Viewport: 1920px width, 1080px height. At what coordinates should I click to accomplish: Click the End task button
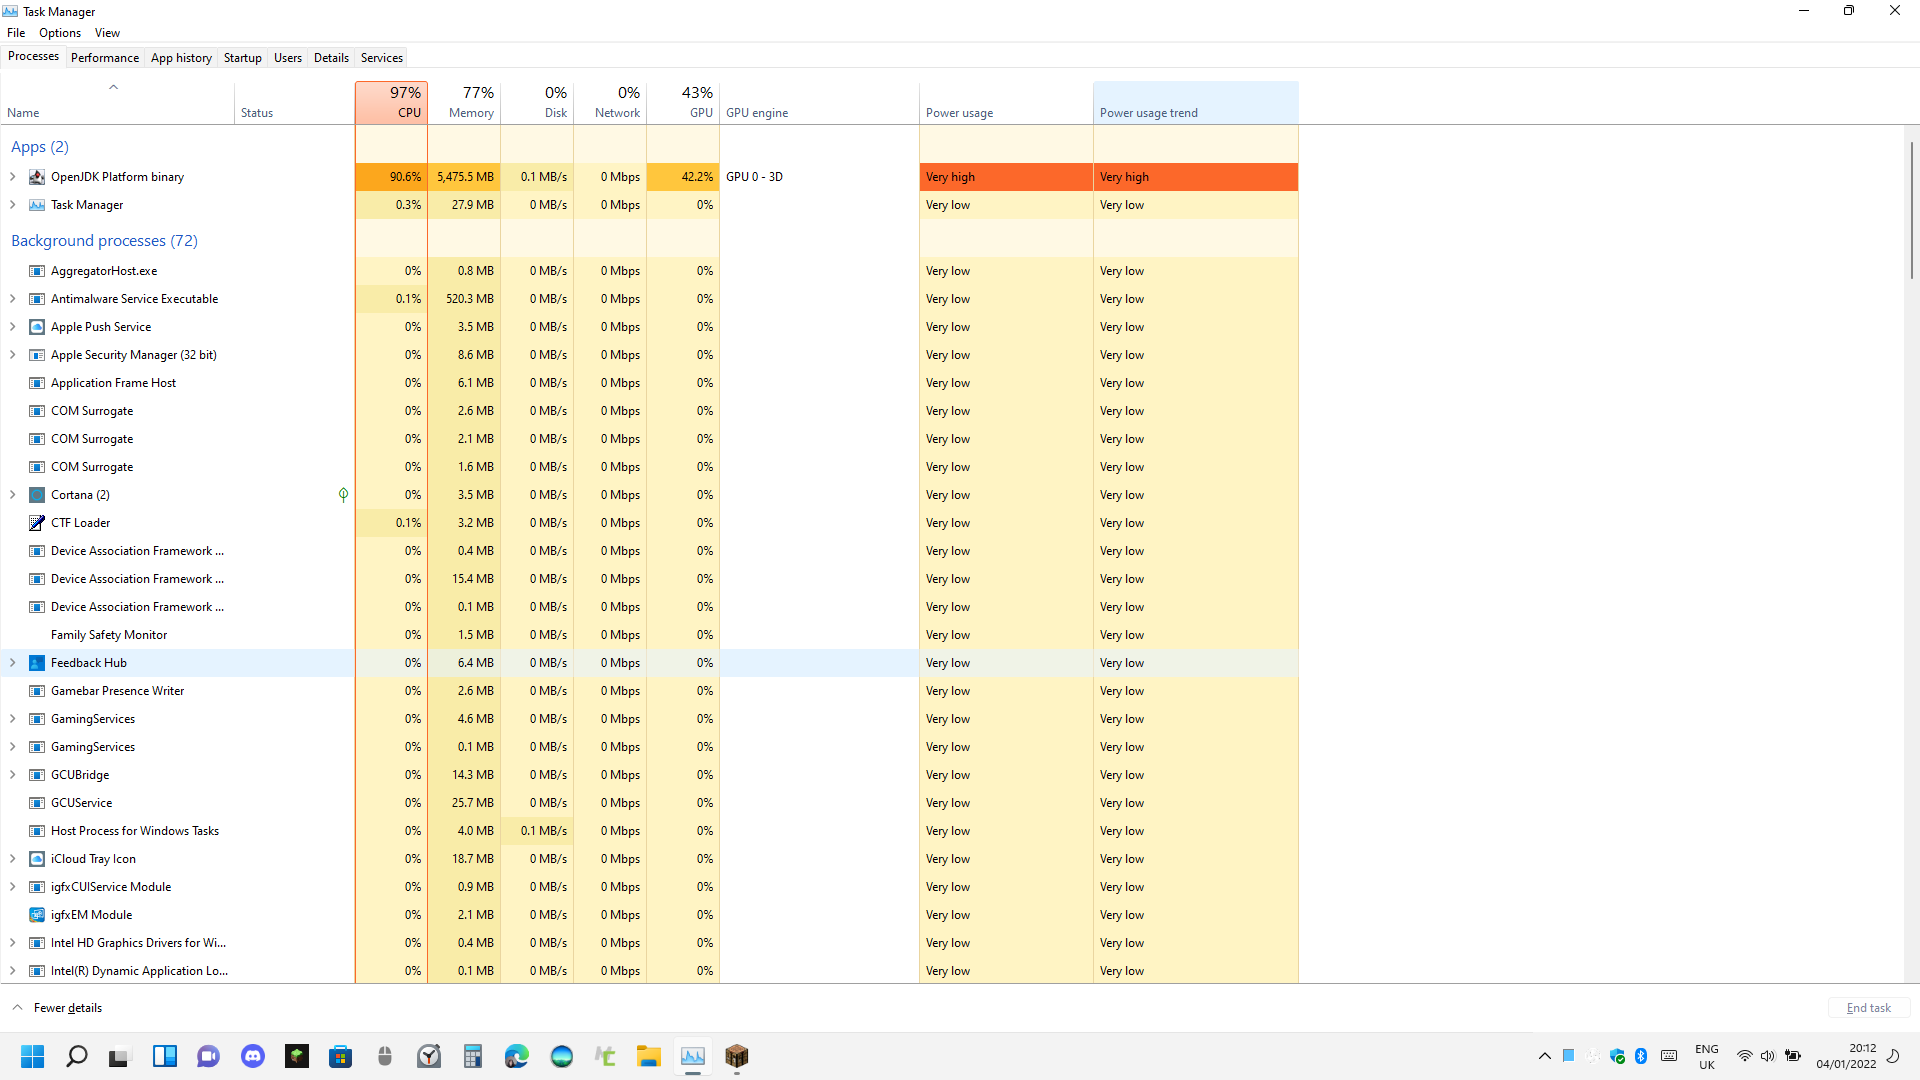coord(1868,1008)
